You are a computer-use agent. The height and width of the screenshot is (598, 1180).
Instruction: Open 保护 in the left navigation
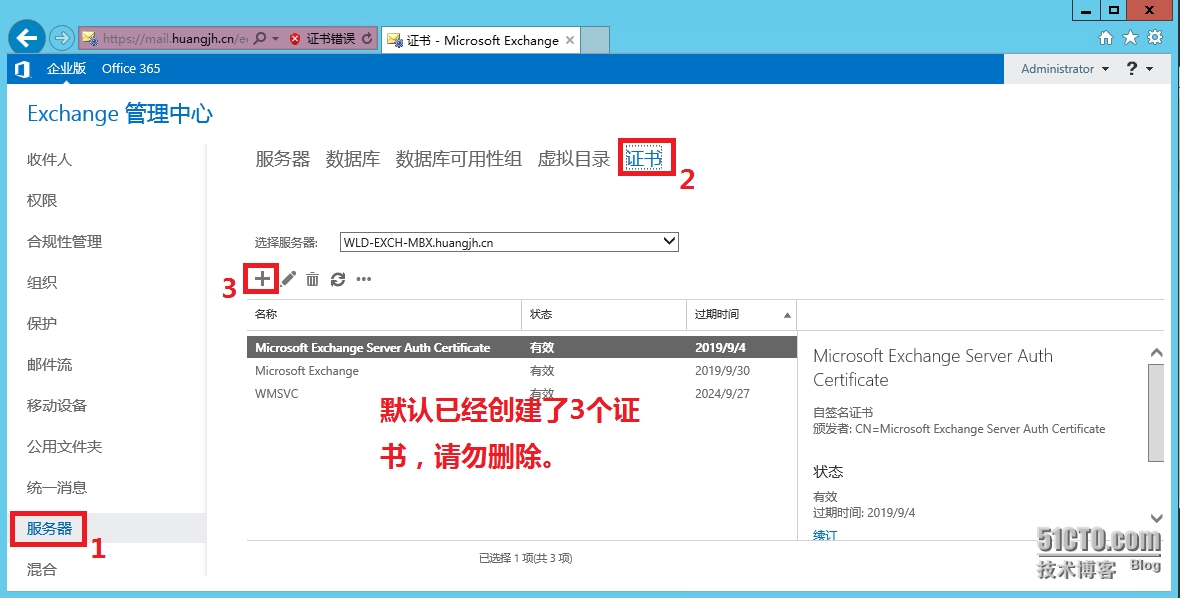(42, 323)
